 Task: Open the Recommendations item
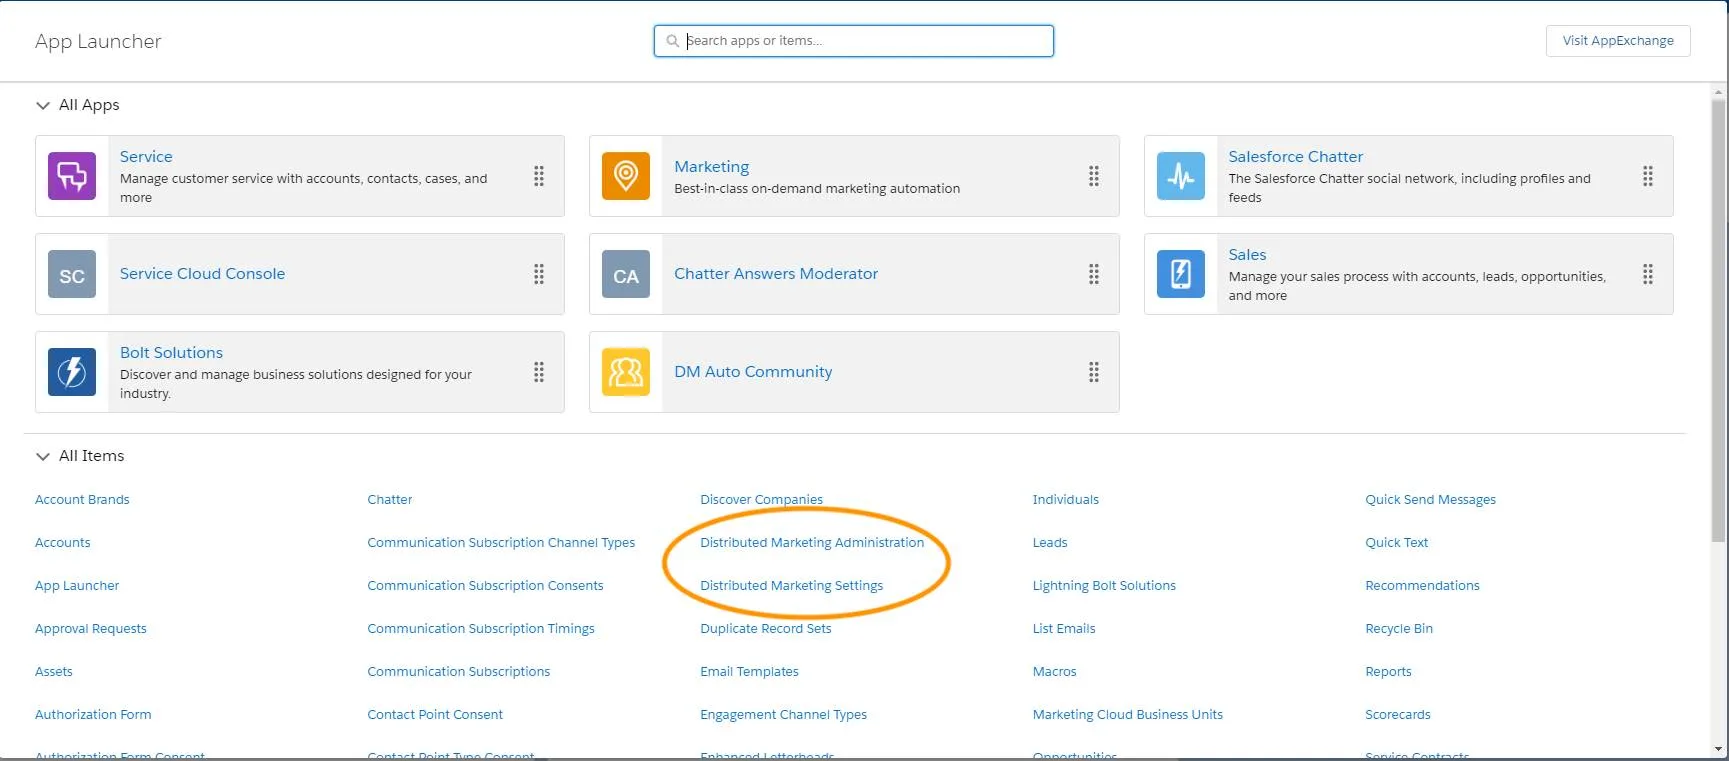(x=1422, y=586)
